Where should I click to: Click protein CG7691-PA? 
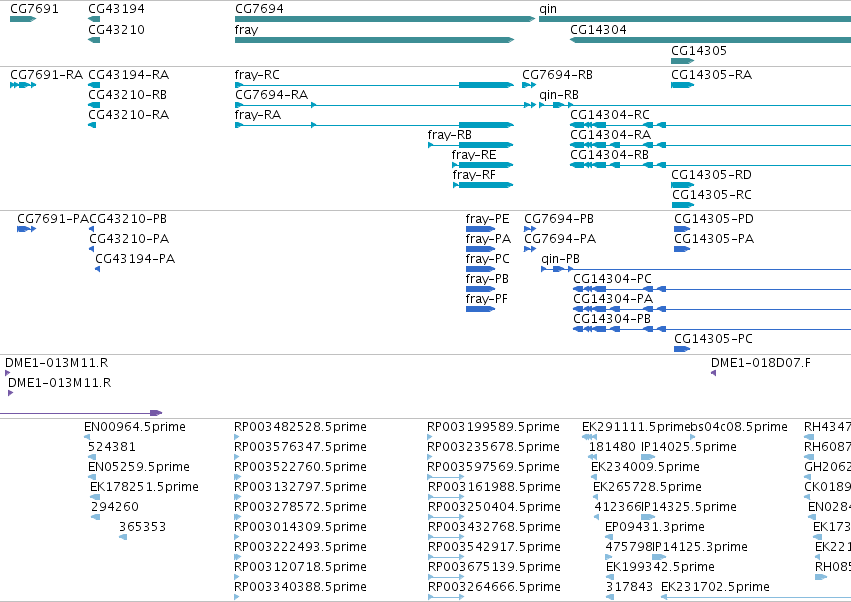(x=53, y=219)
